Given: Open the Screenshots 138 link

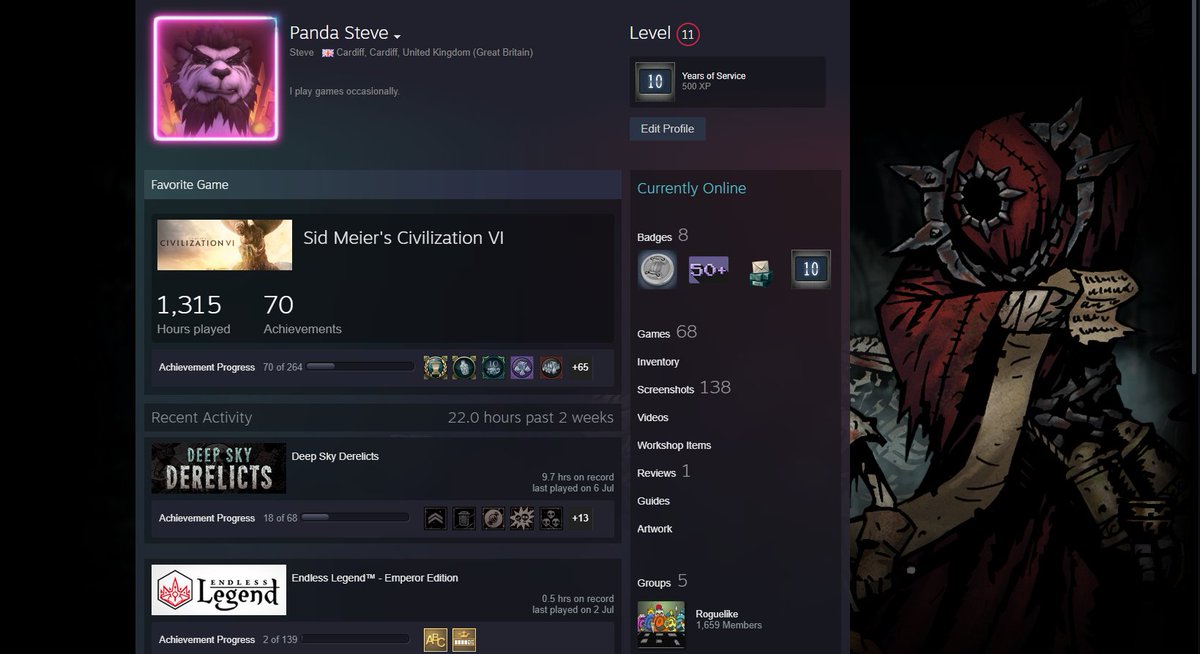Looking at the screenshot, I should point(684,388).
